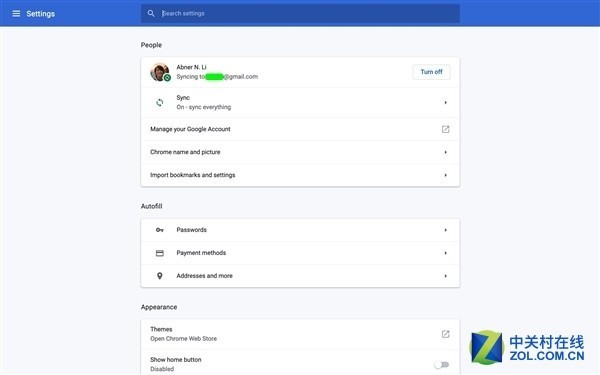Click the Passwords key icon

(x=160, y=230)
